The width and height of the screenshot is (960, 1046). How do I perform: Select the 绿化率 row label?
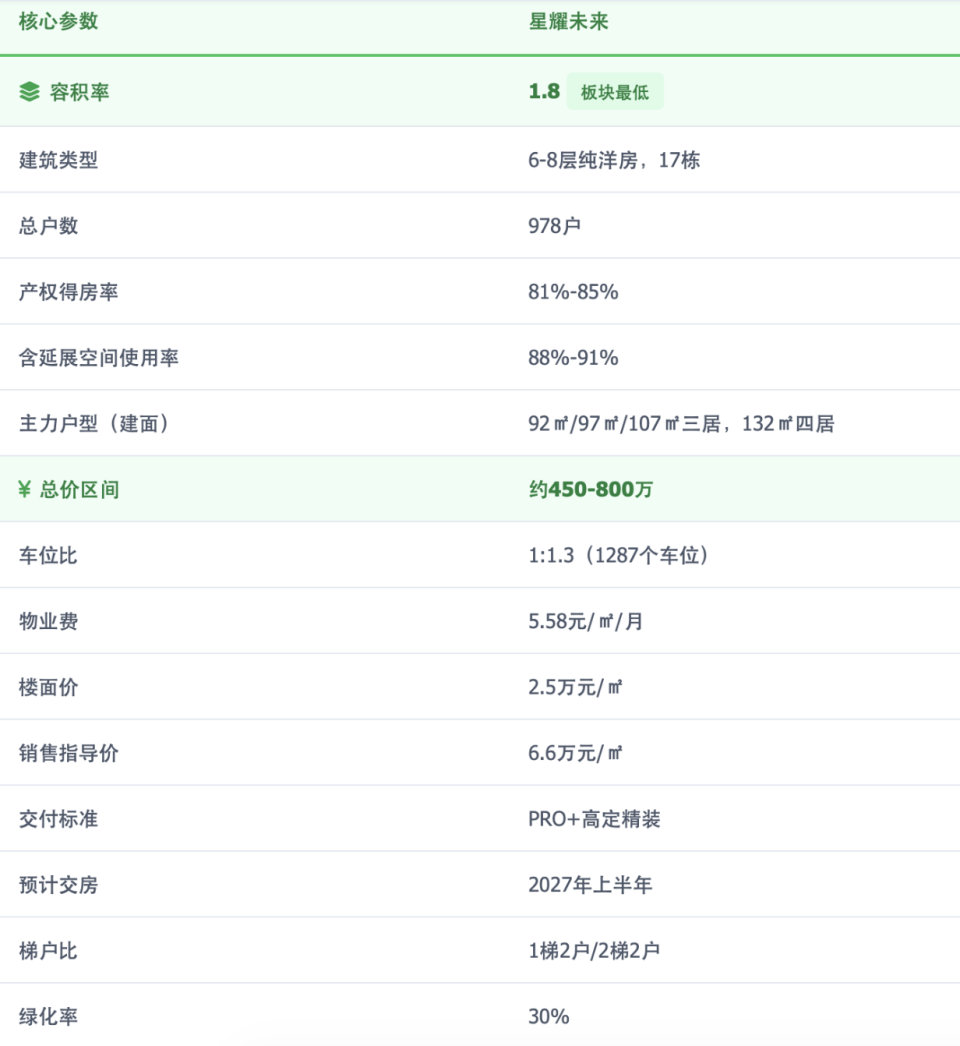coord(49,1018)
